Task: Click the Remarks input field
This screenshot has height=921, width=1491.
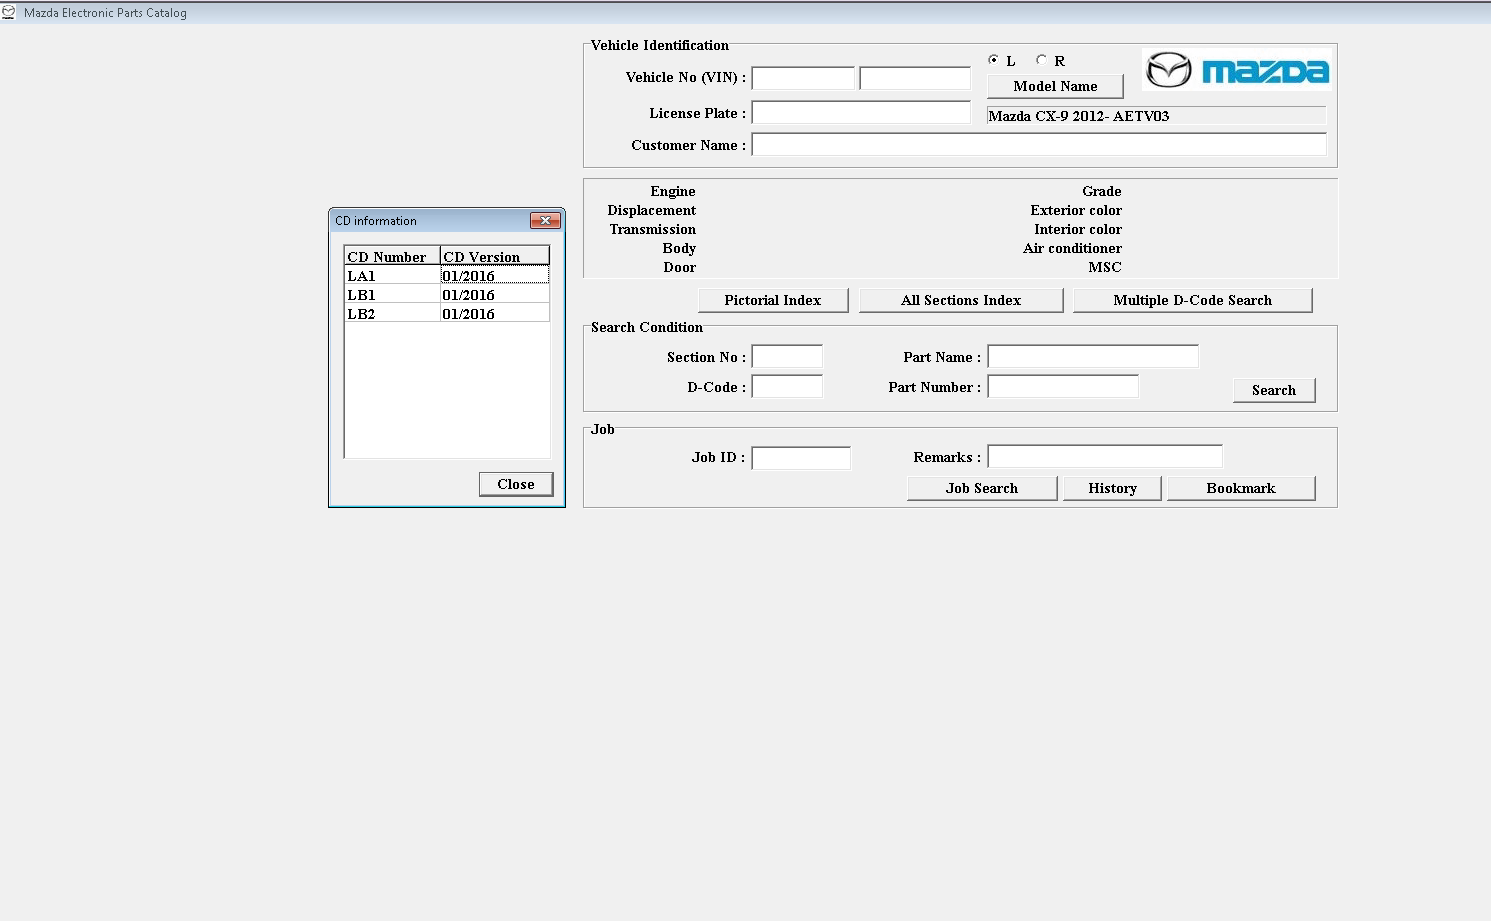Action: (x=1105, y=457)
